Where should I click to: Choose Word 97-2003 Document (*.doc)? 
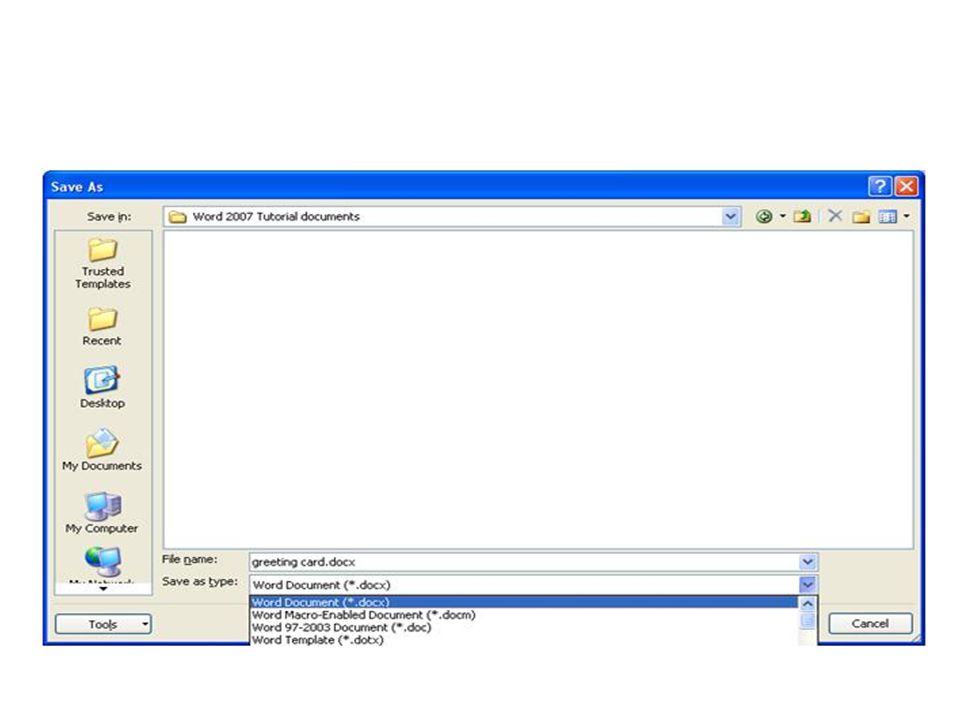tap(524, 627)
